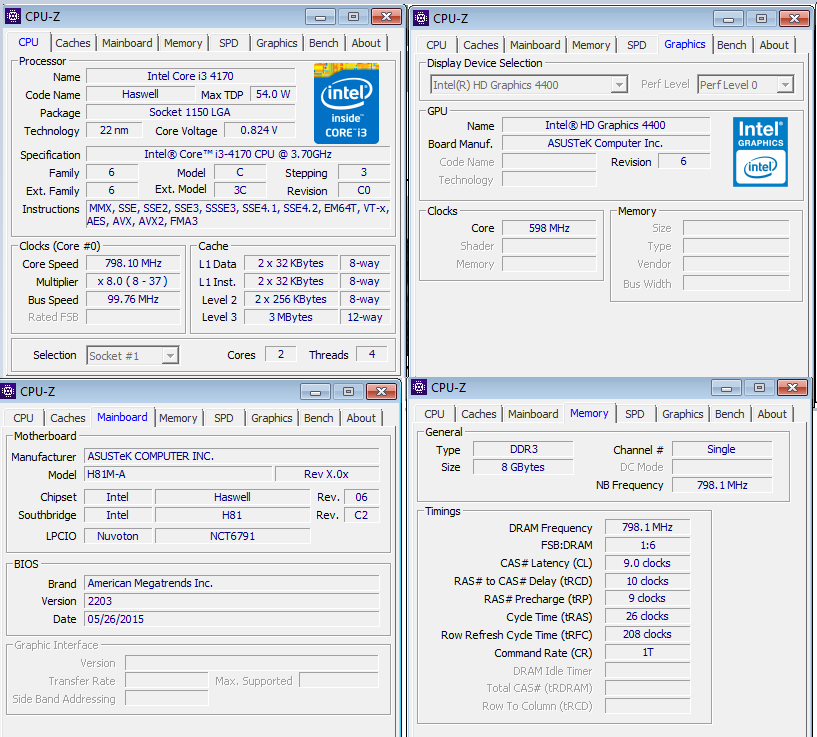Switch to CPU tab in Graphics window

436,45
